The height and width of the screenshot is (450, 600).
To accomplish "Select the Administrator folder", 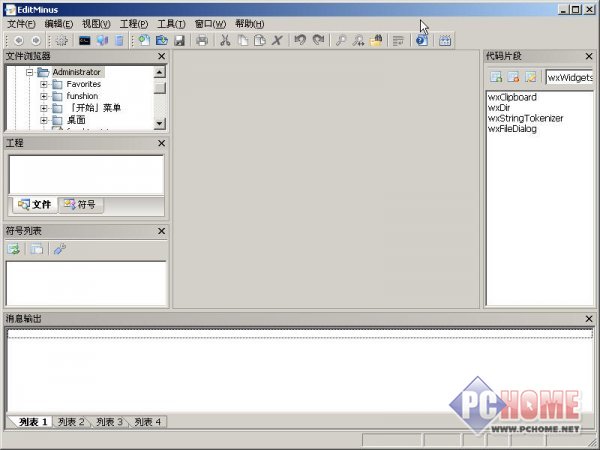I will [x=77, y=72].
